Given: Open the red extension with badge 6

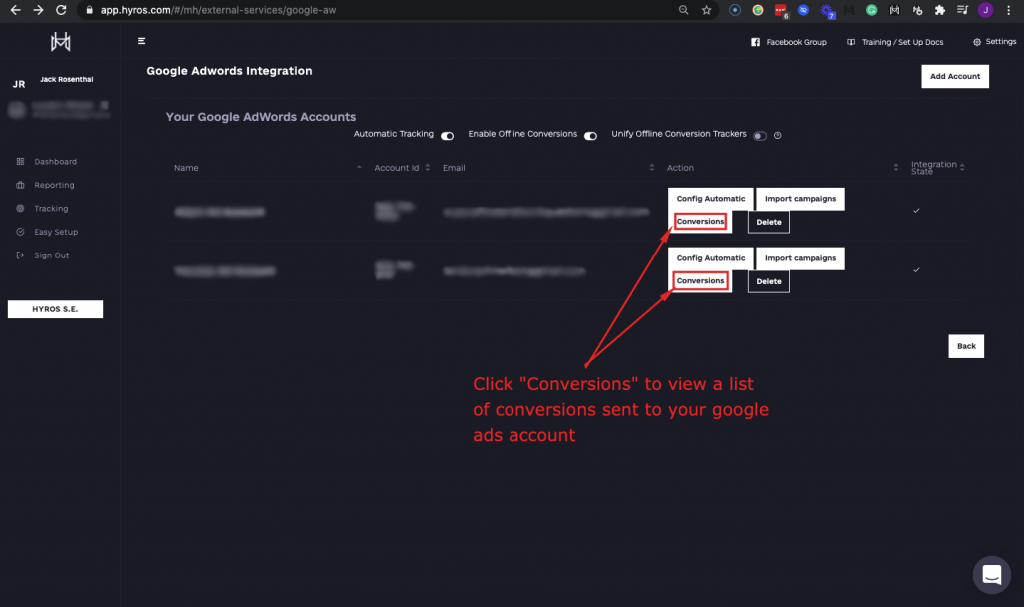Looking at the screenshot, I should click(x=781, y=10).
